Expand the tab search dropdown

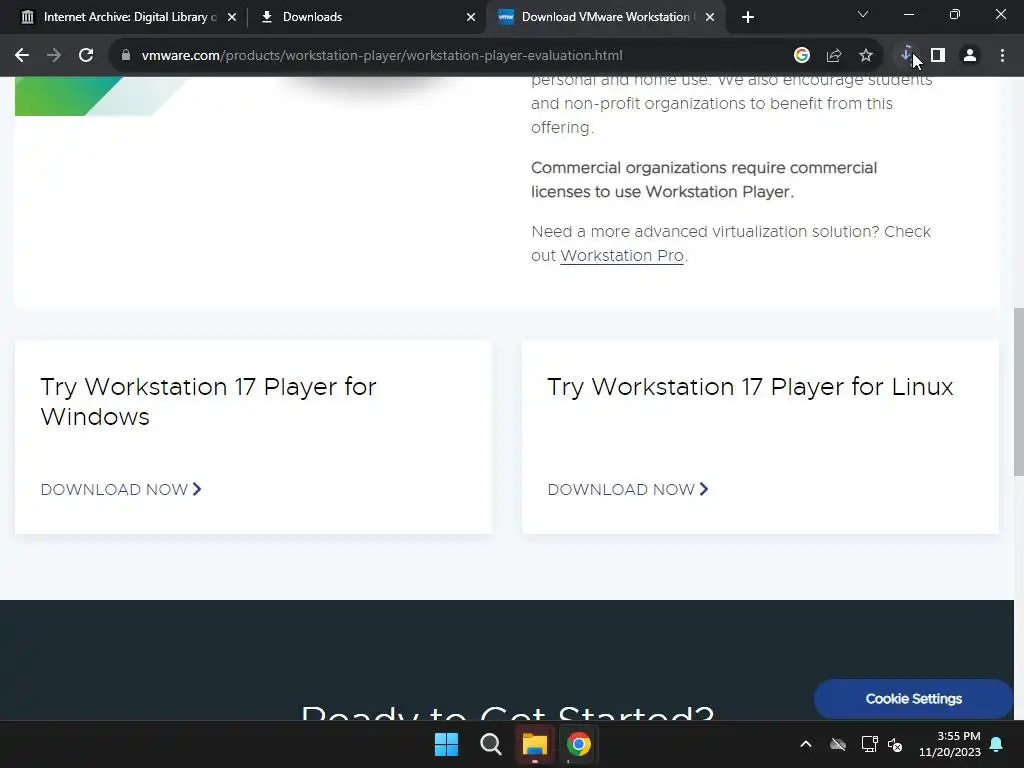(863, 14)
